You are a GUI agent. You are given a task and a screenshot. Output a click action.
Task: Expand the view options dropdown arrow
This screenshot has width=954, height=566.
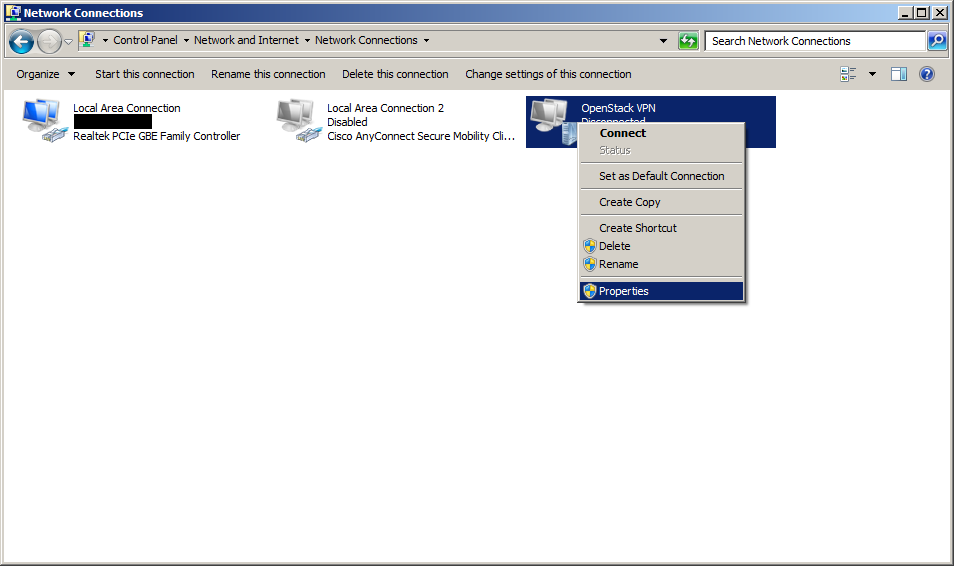(872, 74)
